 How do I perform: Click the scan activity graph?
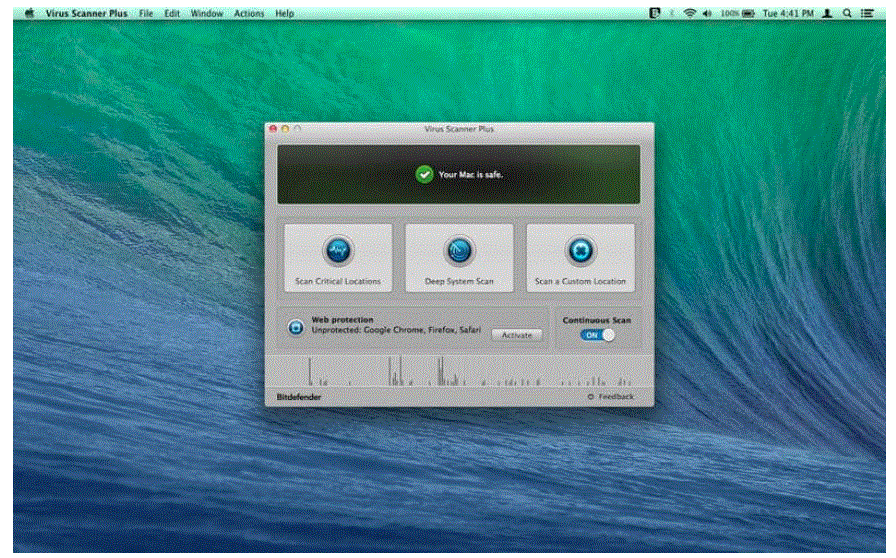(459, 371)
